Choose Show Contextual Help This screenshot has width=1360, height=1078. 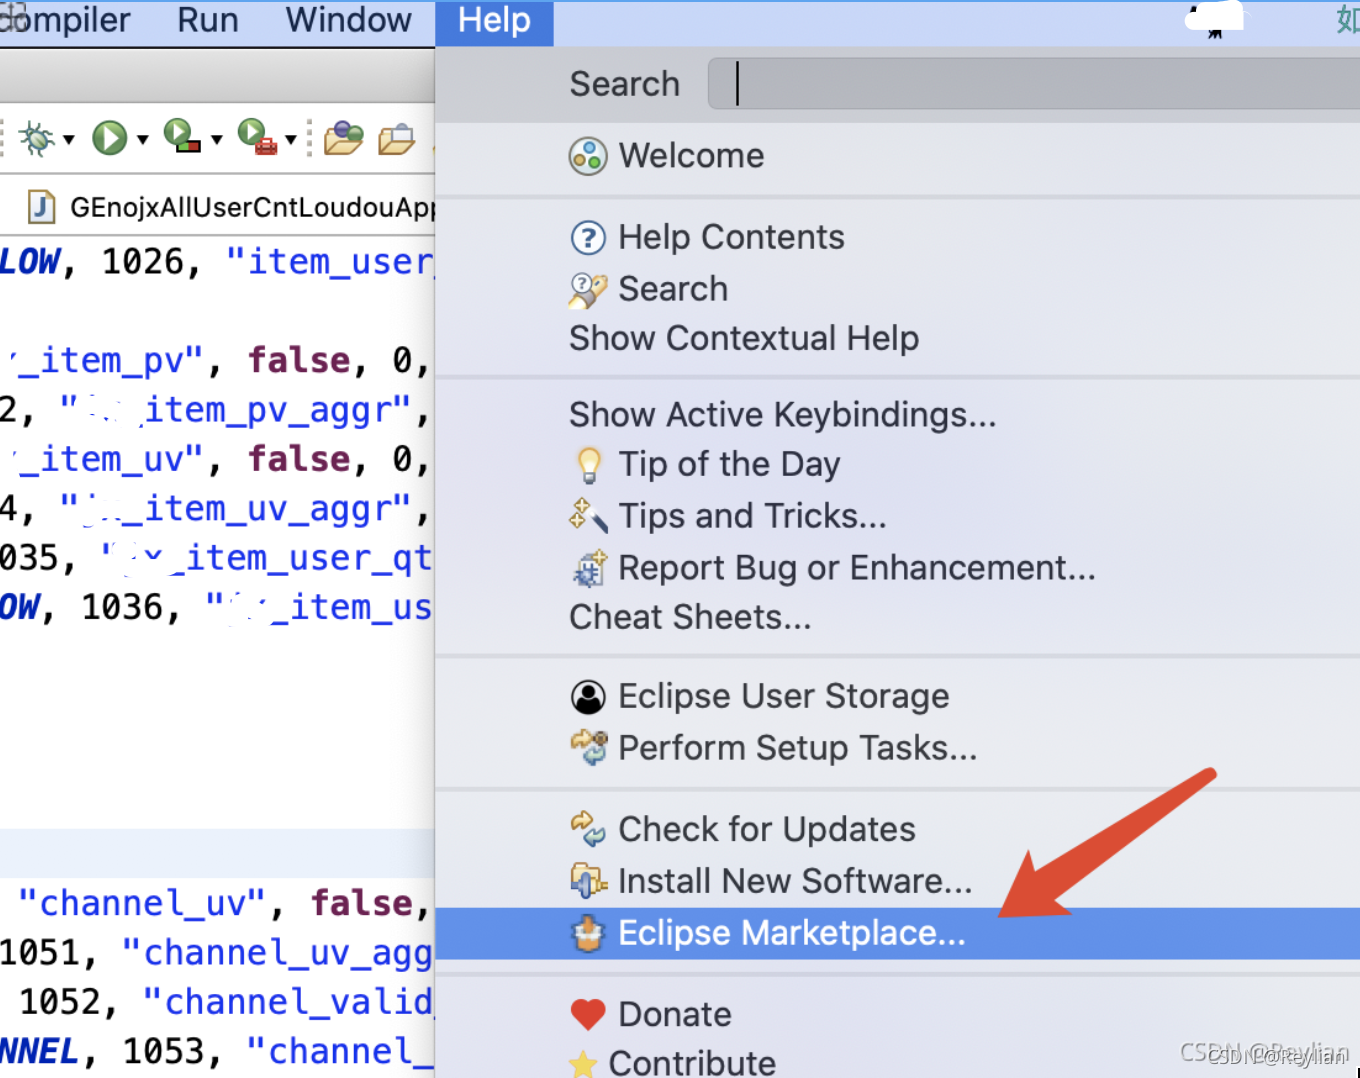897,338
